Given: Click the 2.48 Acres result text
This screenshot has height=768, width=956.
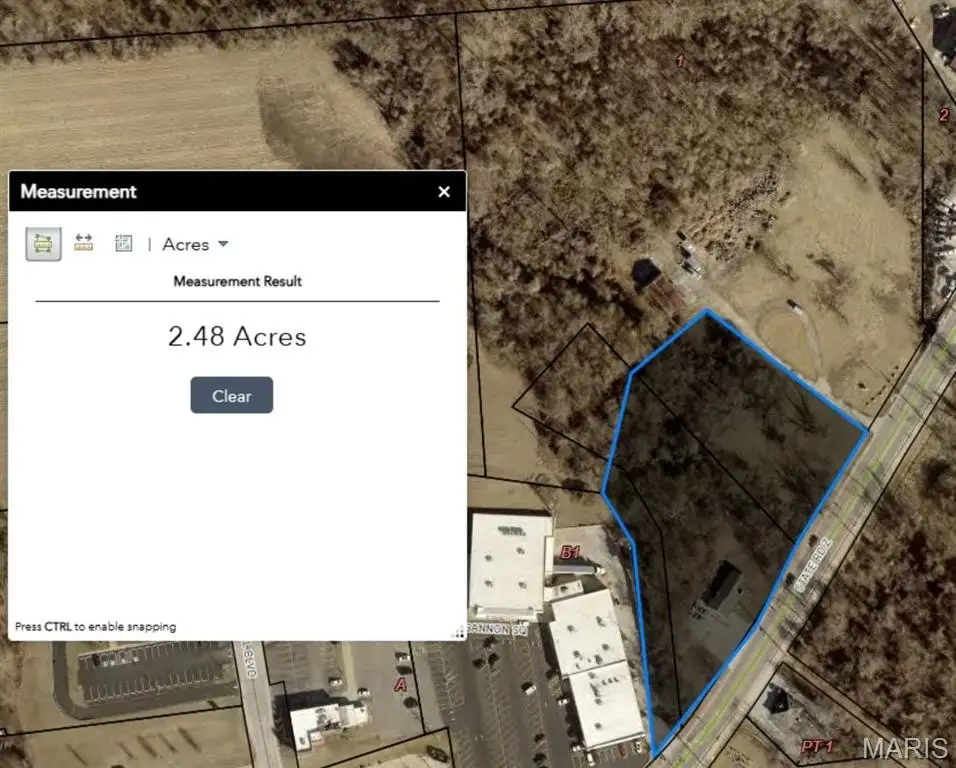Looking at the screenshot, I should click(x=237, y=336).
